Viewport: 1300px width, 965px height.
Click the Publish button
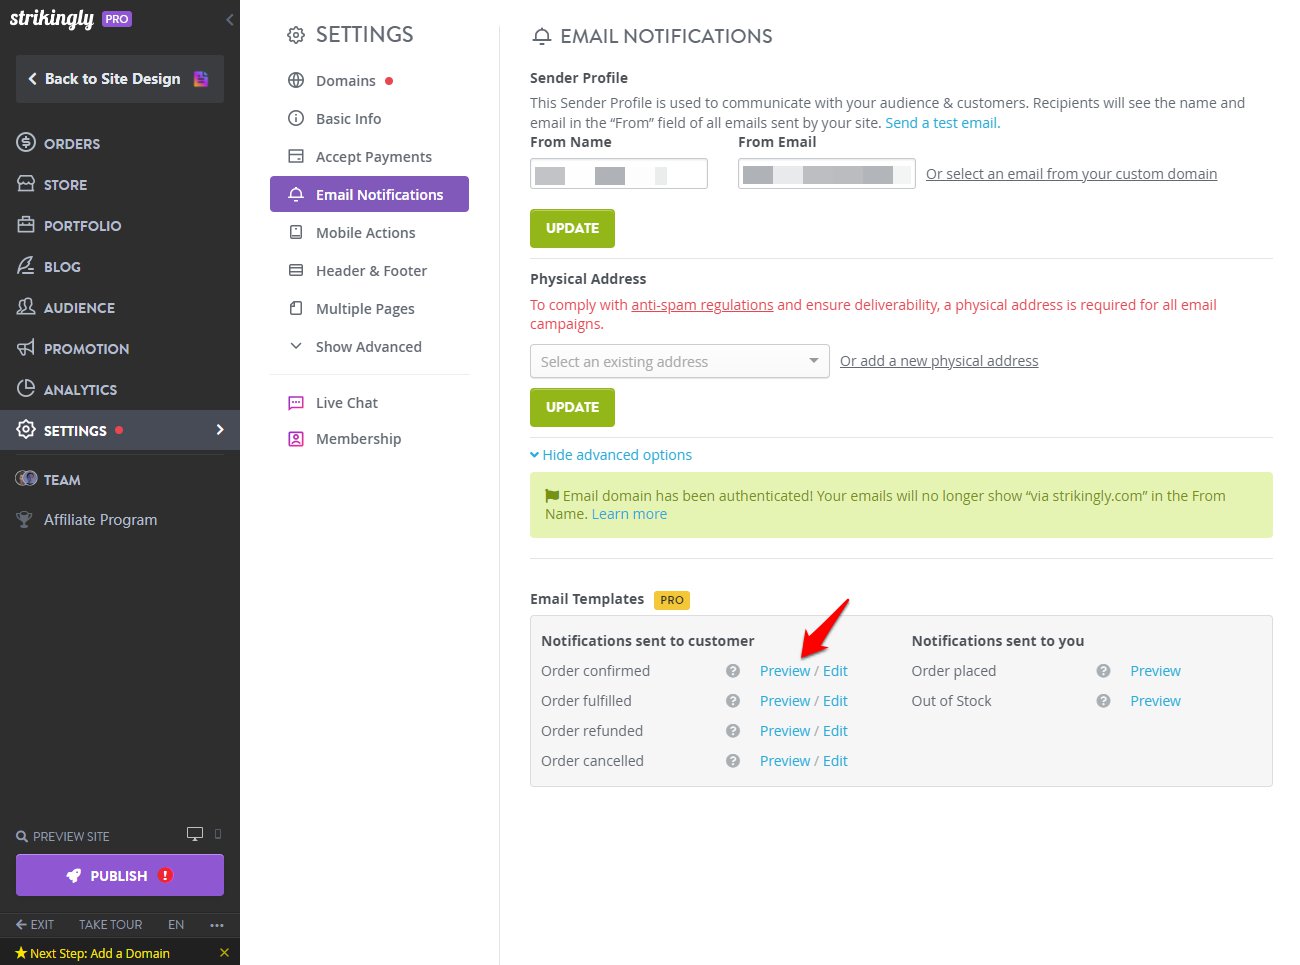click(x=120, y=875)
